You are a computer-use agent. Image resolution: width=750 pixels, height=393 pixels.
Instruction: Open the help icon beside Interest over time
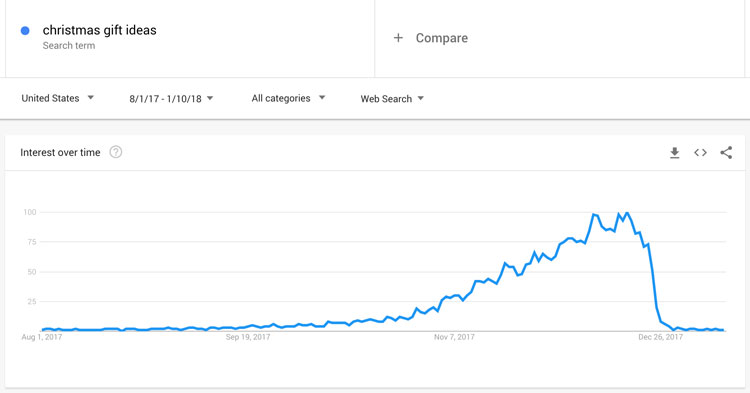[116, 152]
